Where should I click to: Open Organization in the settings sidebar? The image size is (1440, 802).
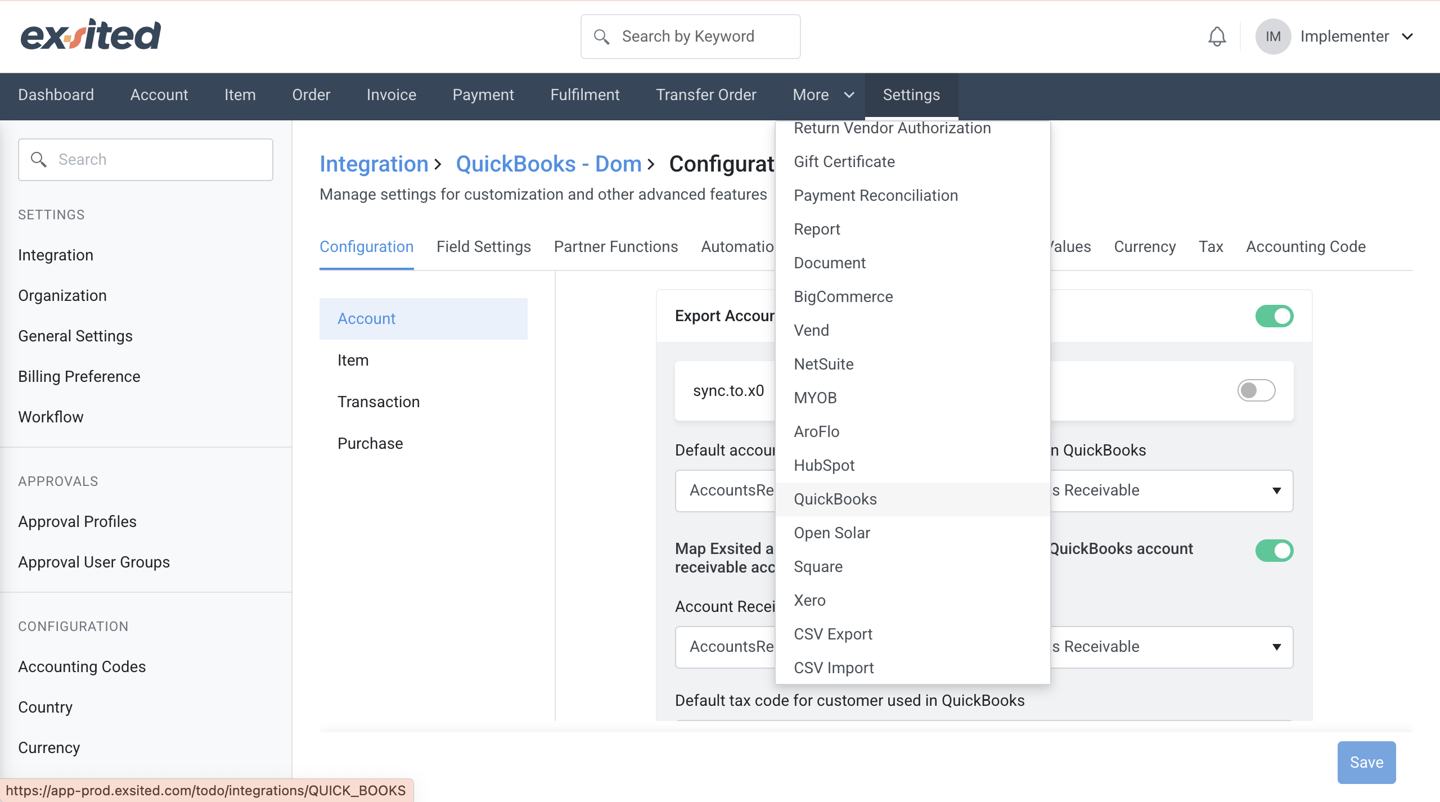[62, 296]
